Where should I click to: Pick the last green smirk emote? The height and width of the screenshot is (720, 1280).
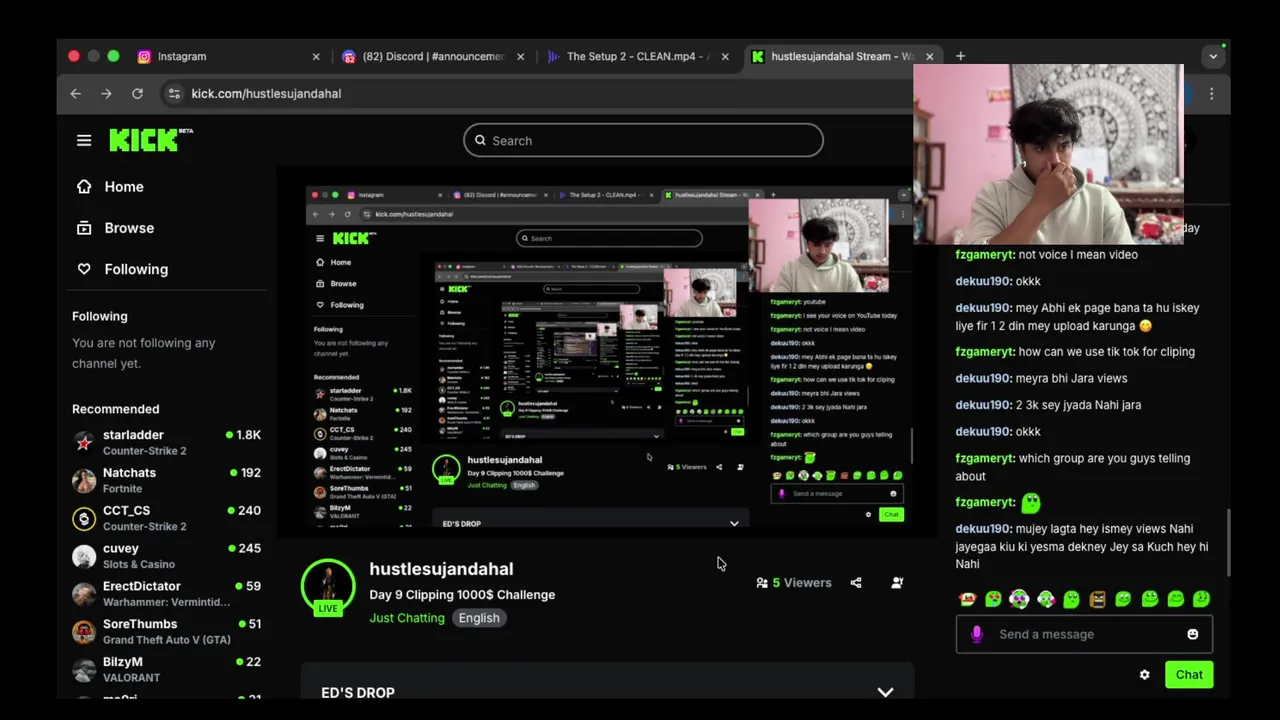1201,599
